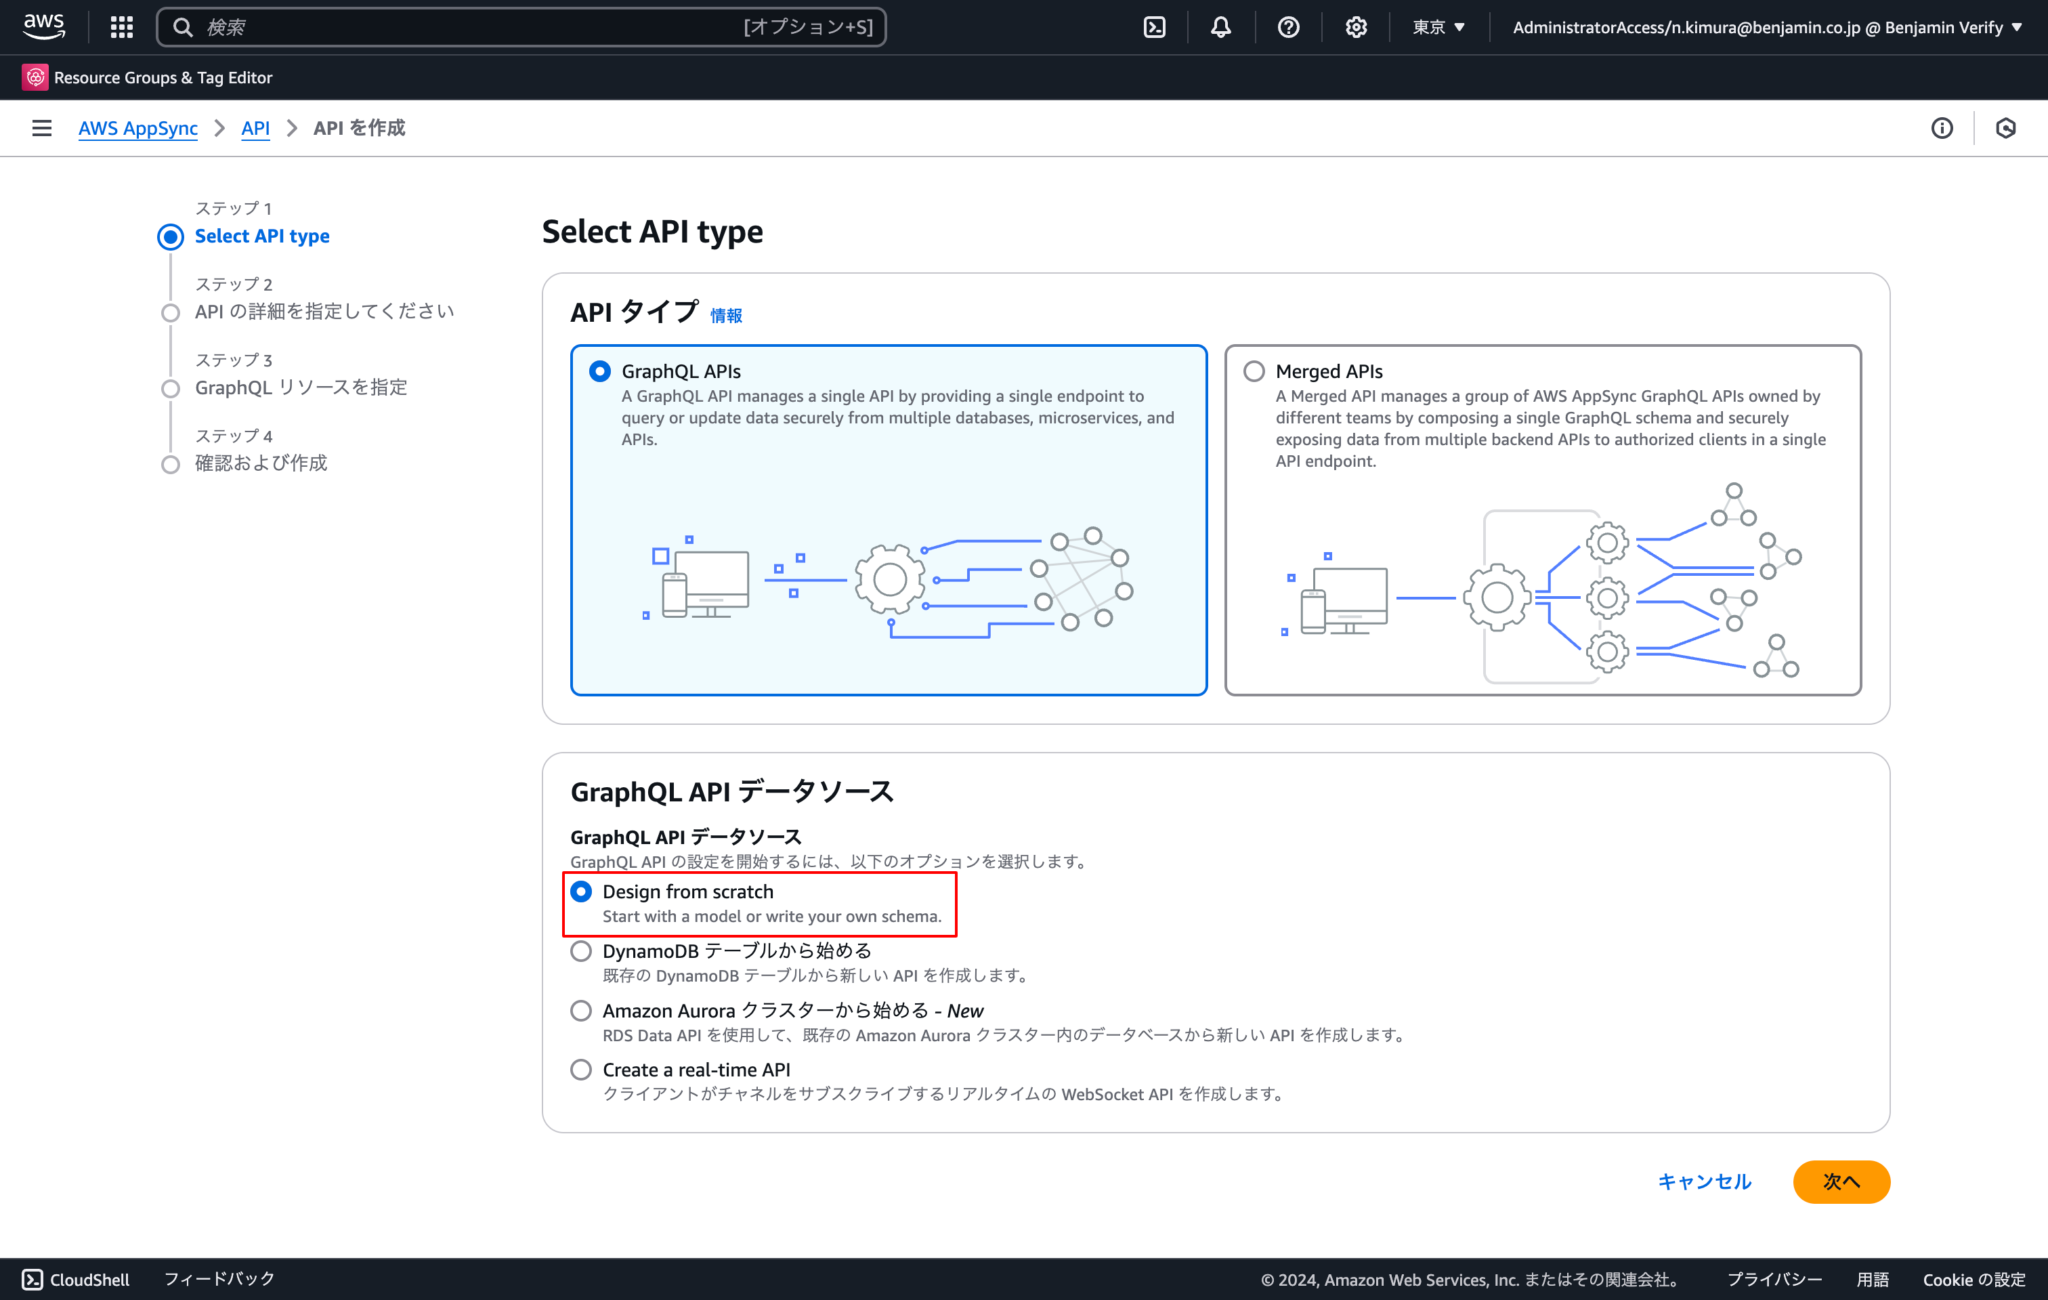The height and width of the screenshot is (1300, 2048).
Task: Open Resource Groups & Tag Editor favorite
Action: 147,77
